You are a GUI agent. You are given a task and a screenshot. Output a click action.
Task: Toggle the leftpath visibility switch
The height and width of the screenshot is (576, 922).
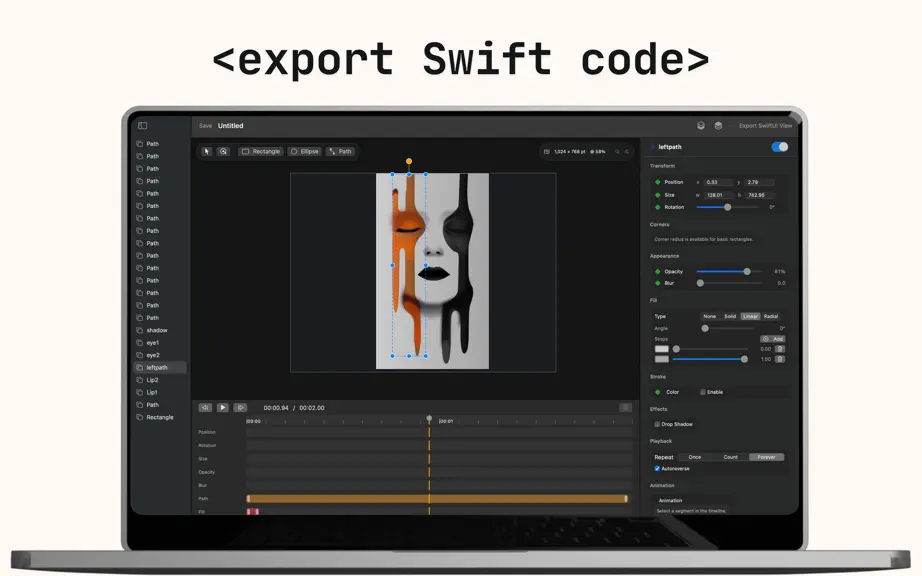(x=780, y=147)
